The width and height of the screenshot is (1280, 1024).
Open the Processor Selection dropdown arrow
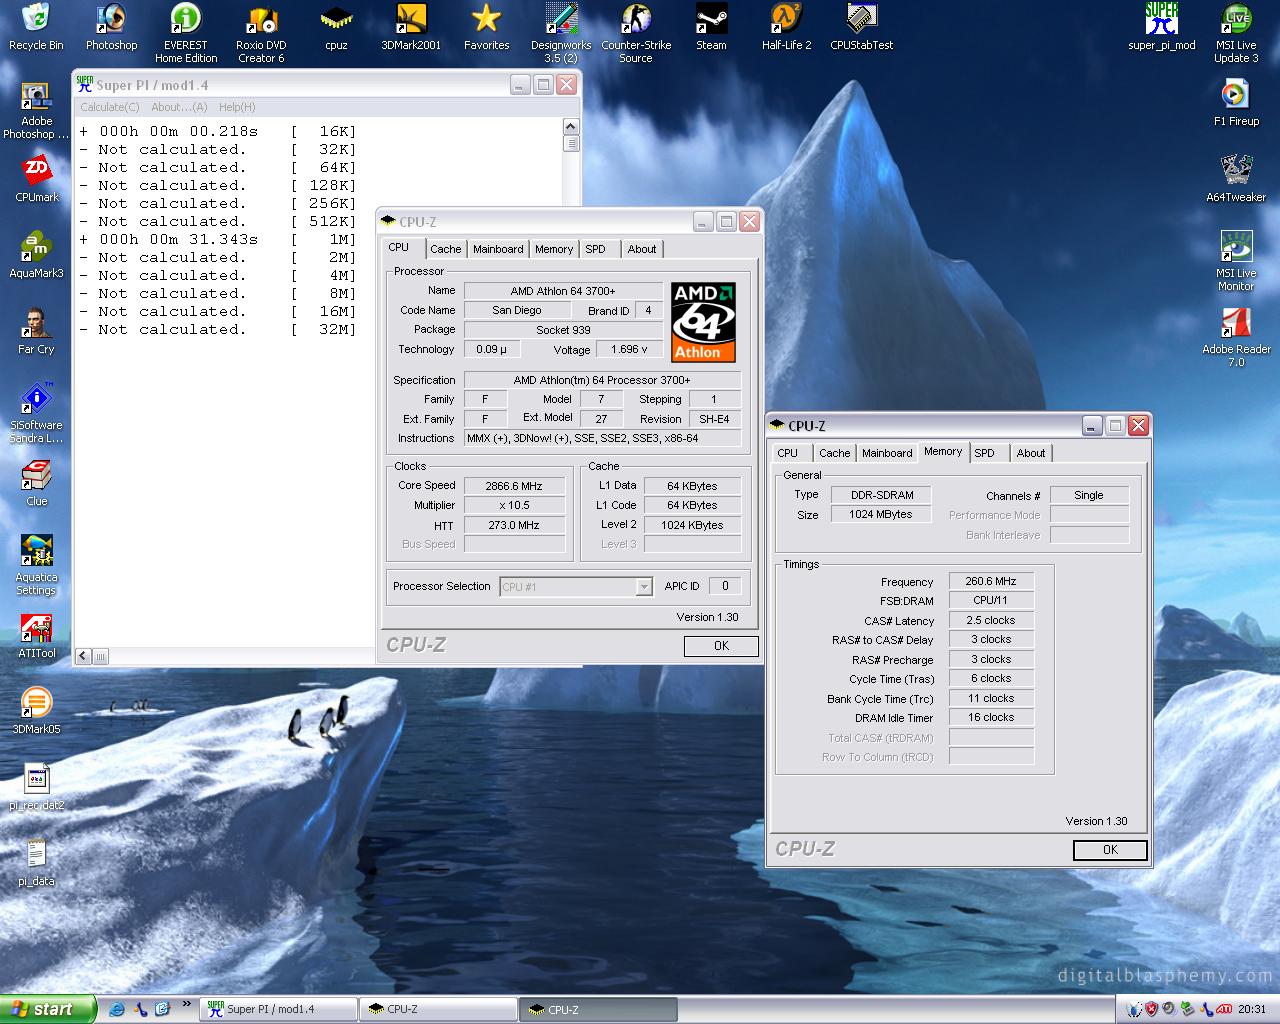[644, 587]
